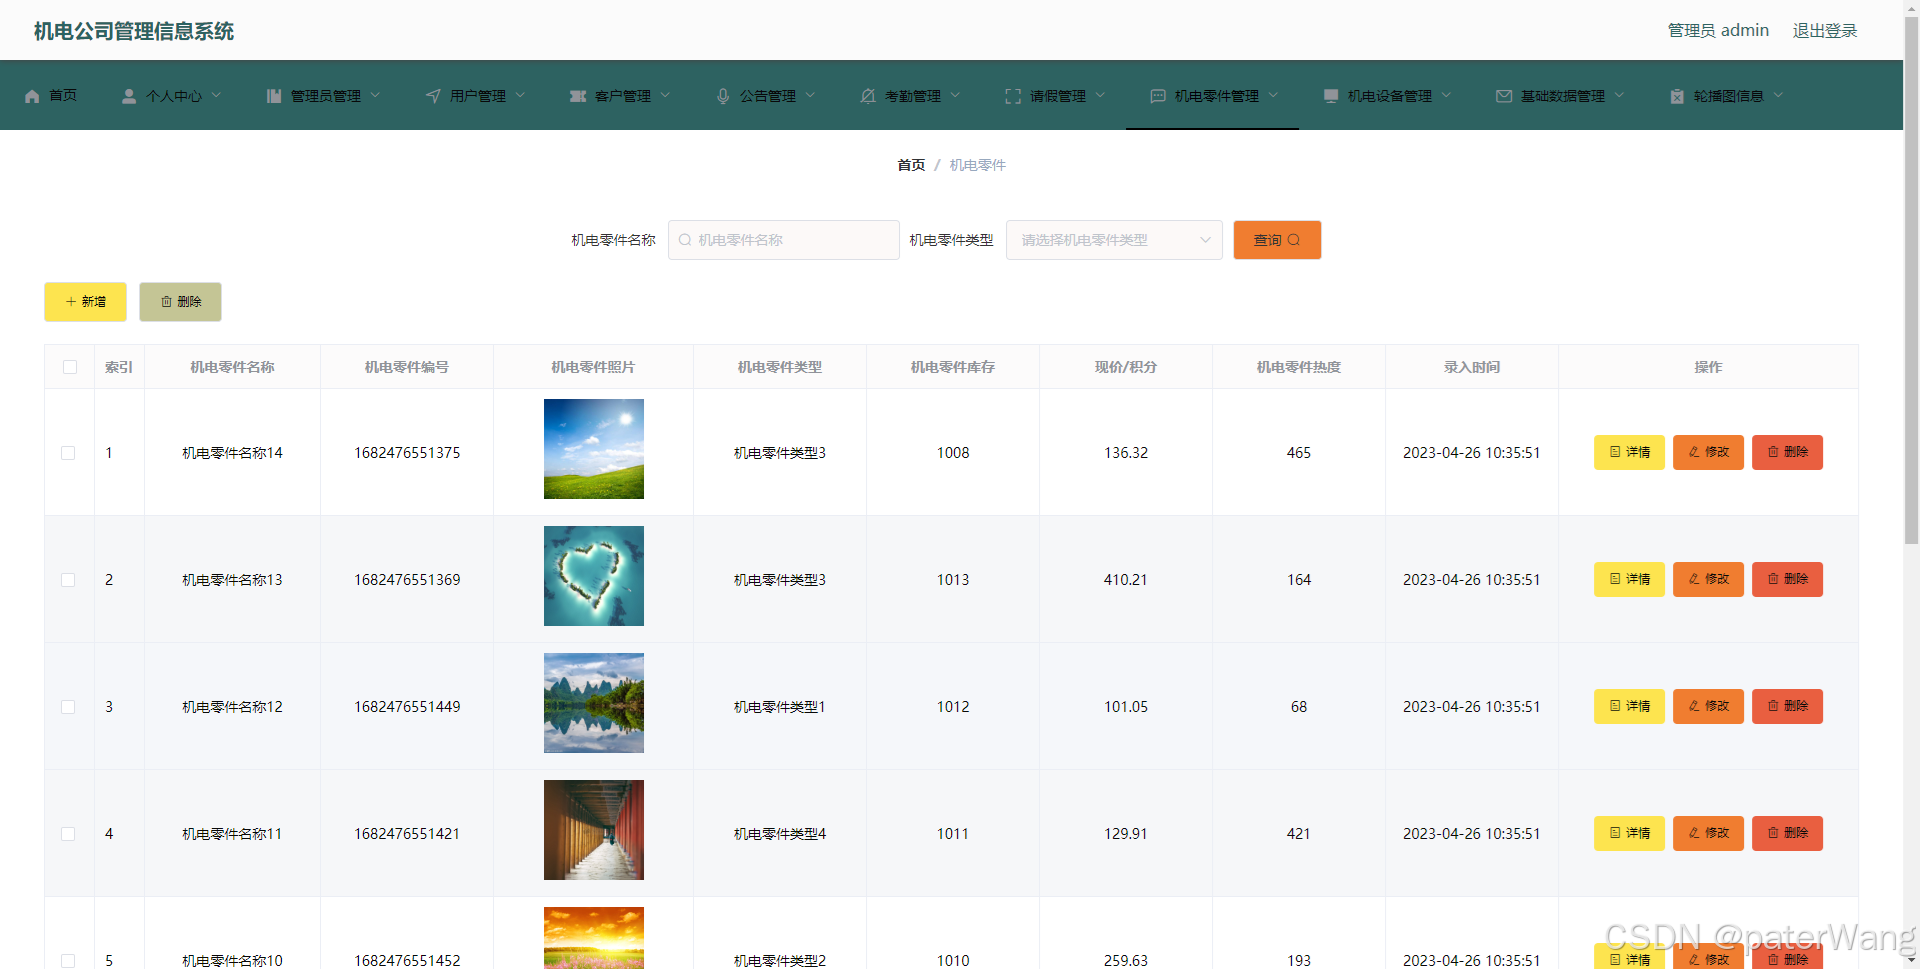The height and width of the screenshot is (969, 1920).
Task: Click detail icon in 机电零件名称14 row
Action: click(1615, 452)
